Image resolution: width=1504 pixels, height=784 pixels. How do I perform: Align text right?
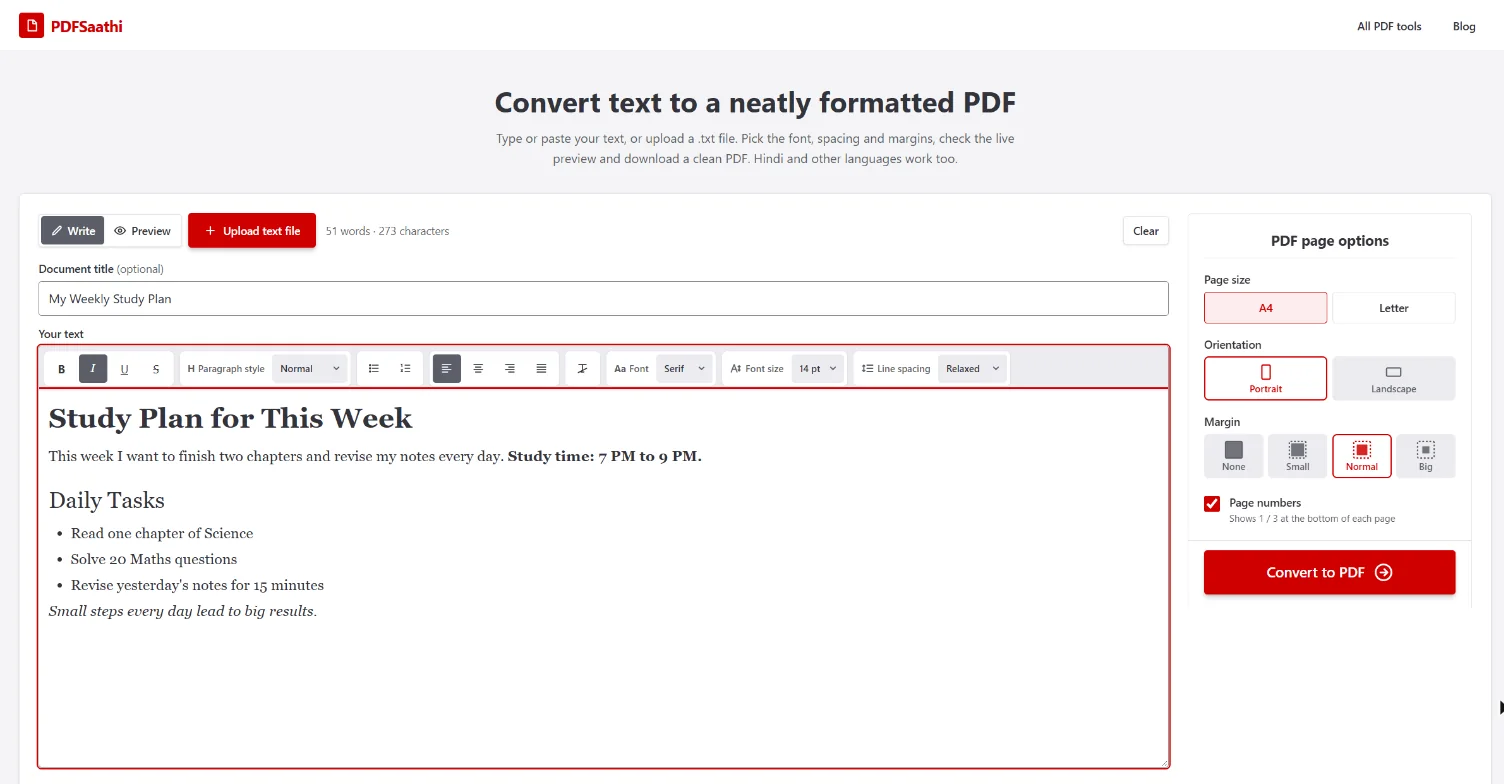point(510,369)
